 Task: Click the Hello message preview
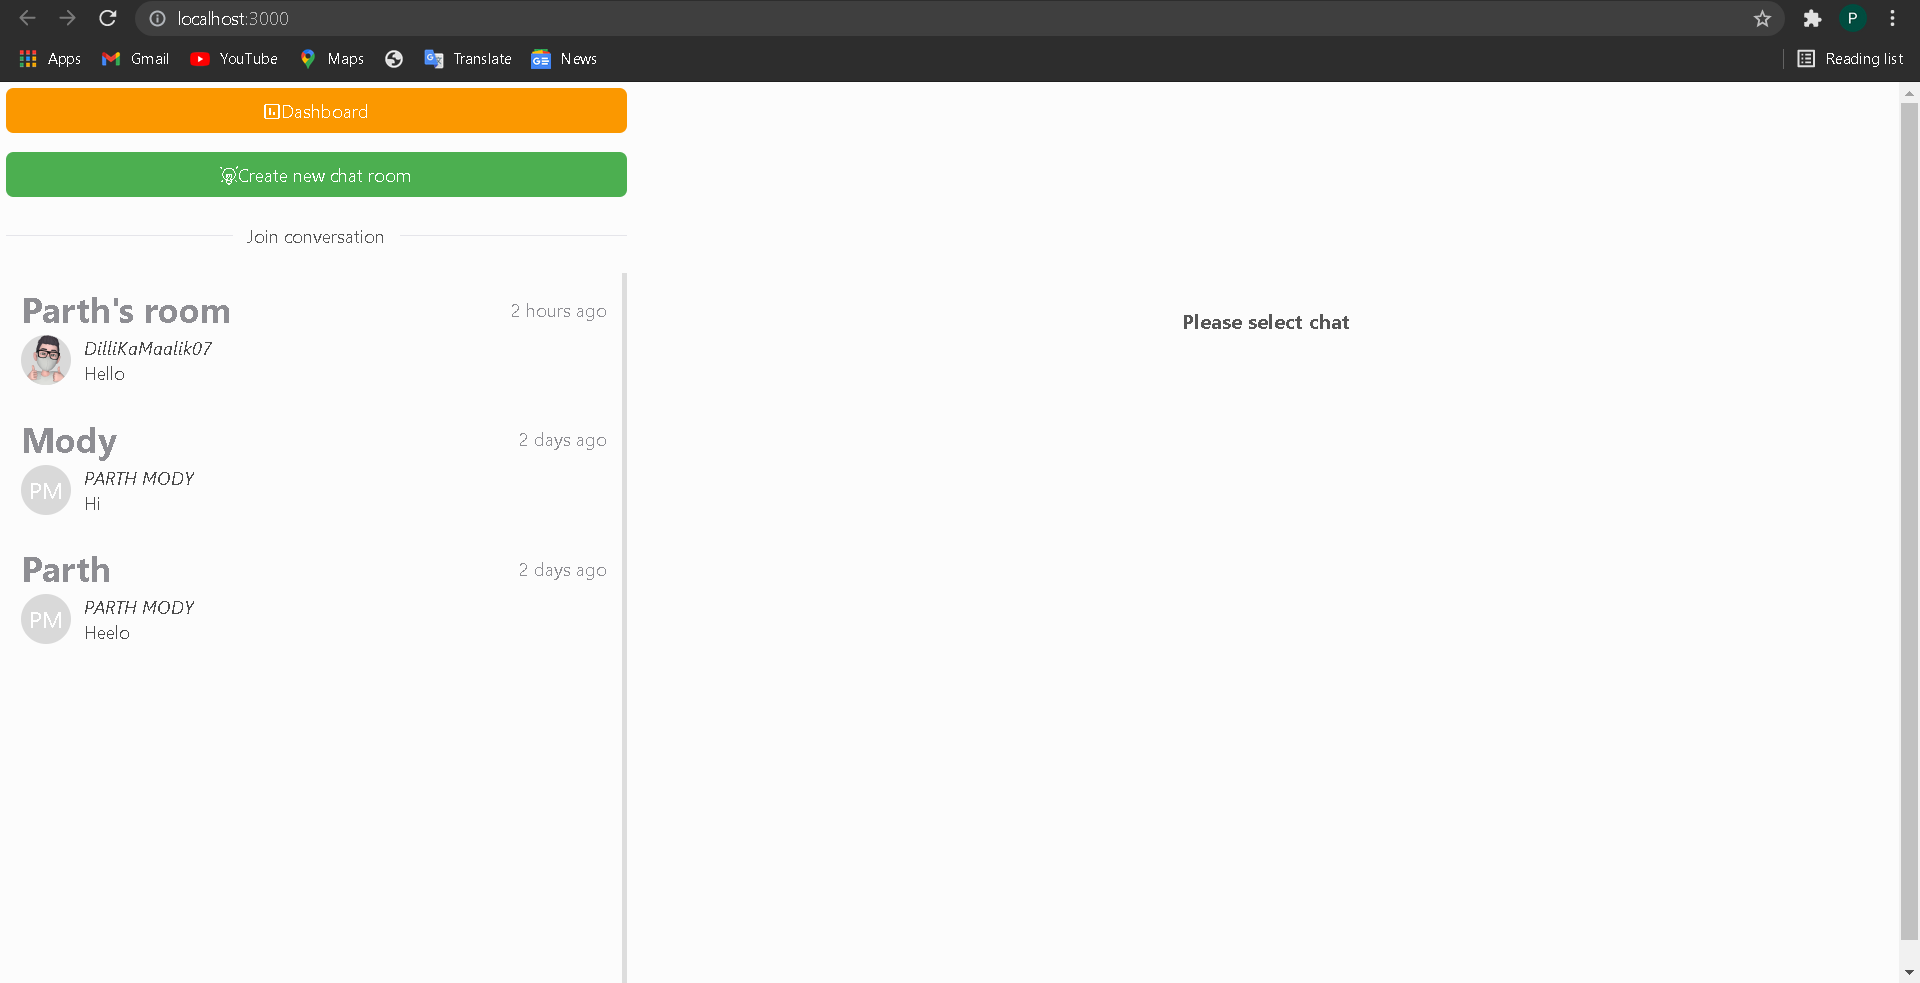click(104, 374)
